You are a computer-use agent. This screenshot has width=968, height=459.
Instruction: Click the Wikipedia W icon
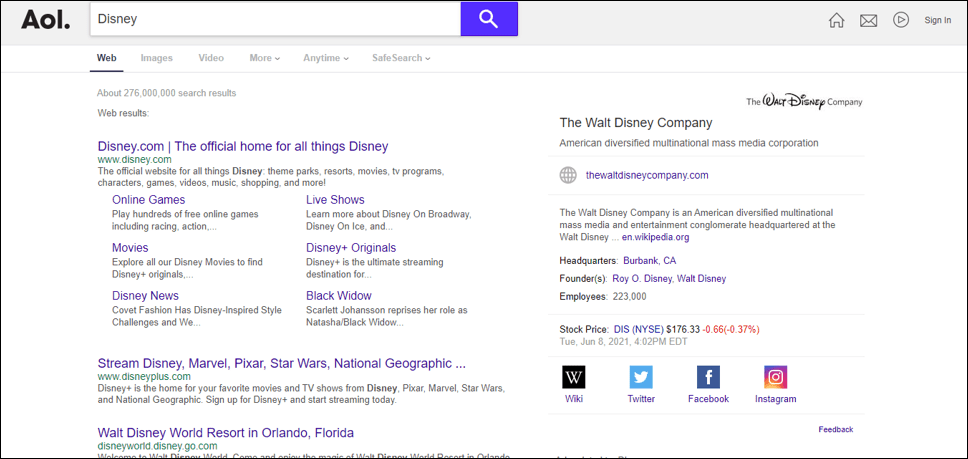point(574,377)
